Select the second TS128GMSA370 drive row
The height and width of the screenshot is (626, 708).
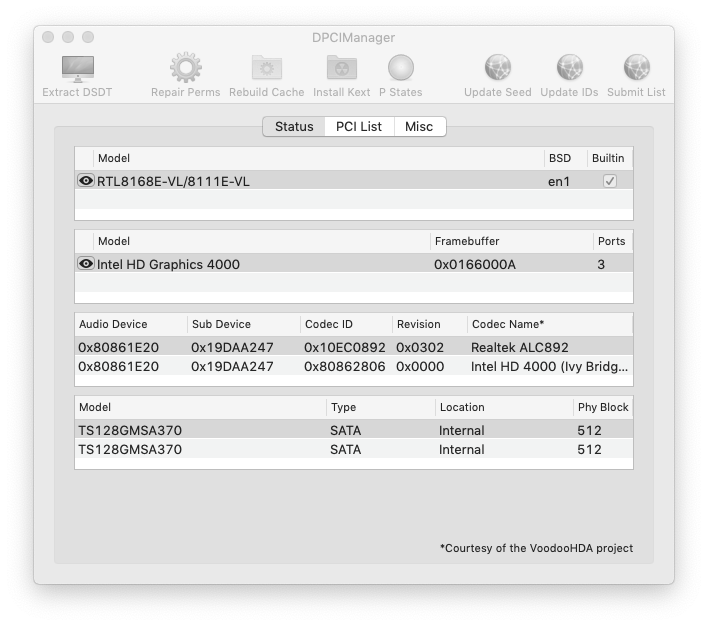354,449
